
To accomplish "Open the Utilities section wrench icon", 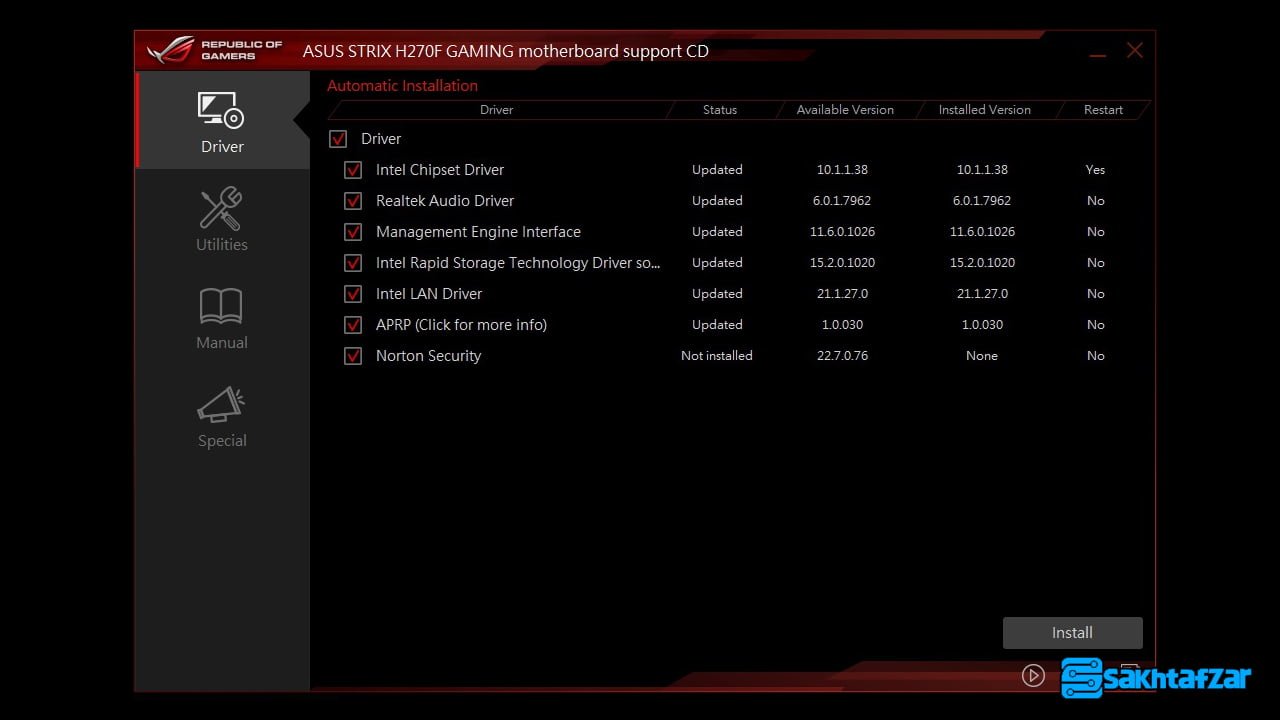I will tap(221, 209).
